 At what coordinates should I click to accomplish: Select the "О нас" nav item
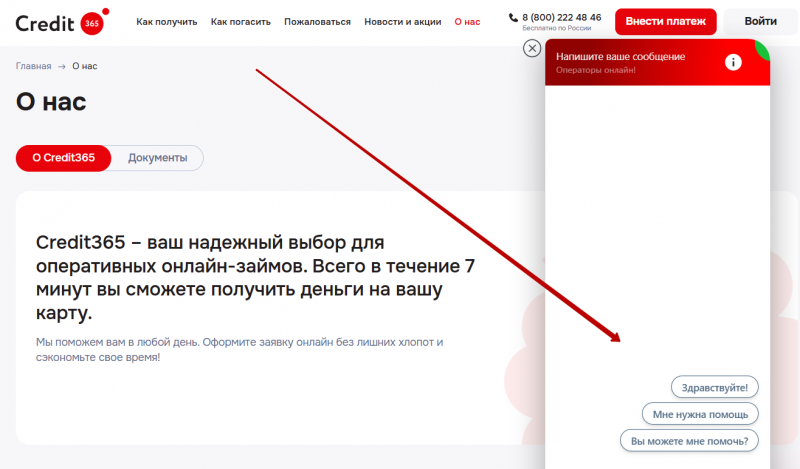coord(467,22)
